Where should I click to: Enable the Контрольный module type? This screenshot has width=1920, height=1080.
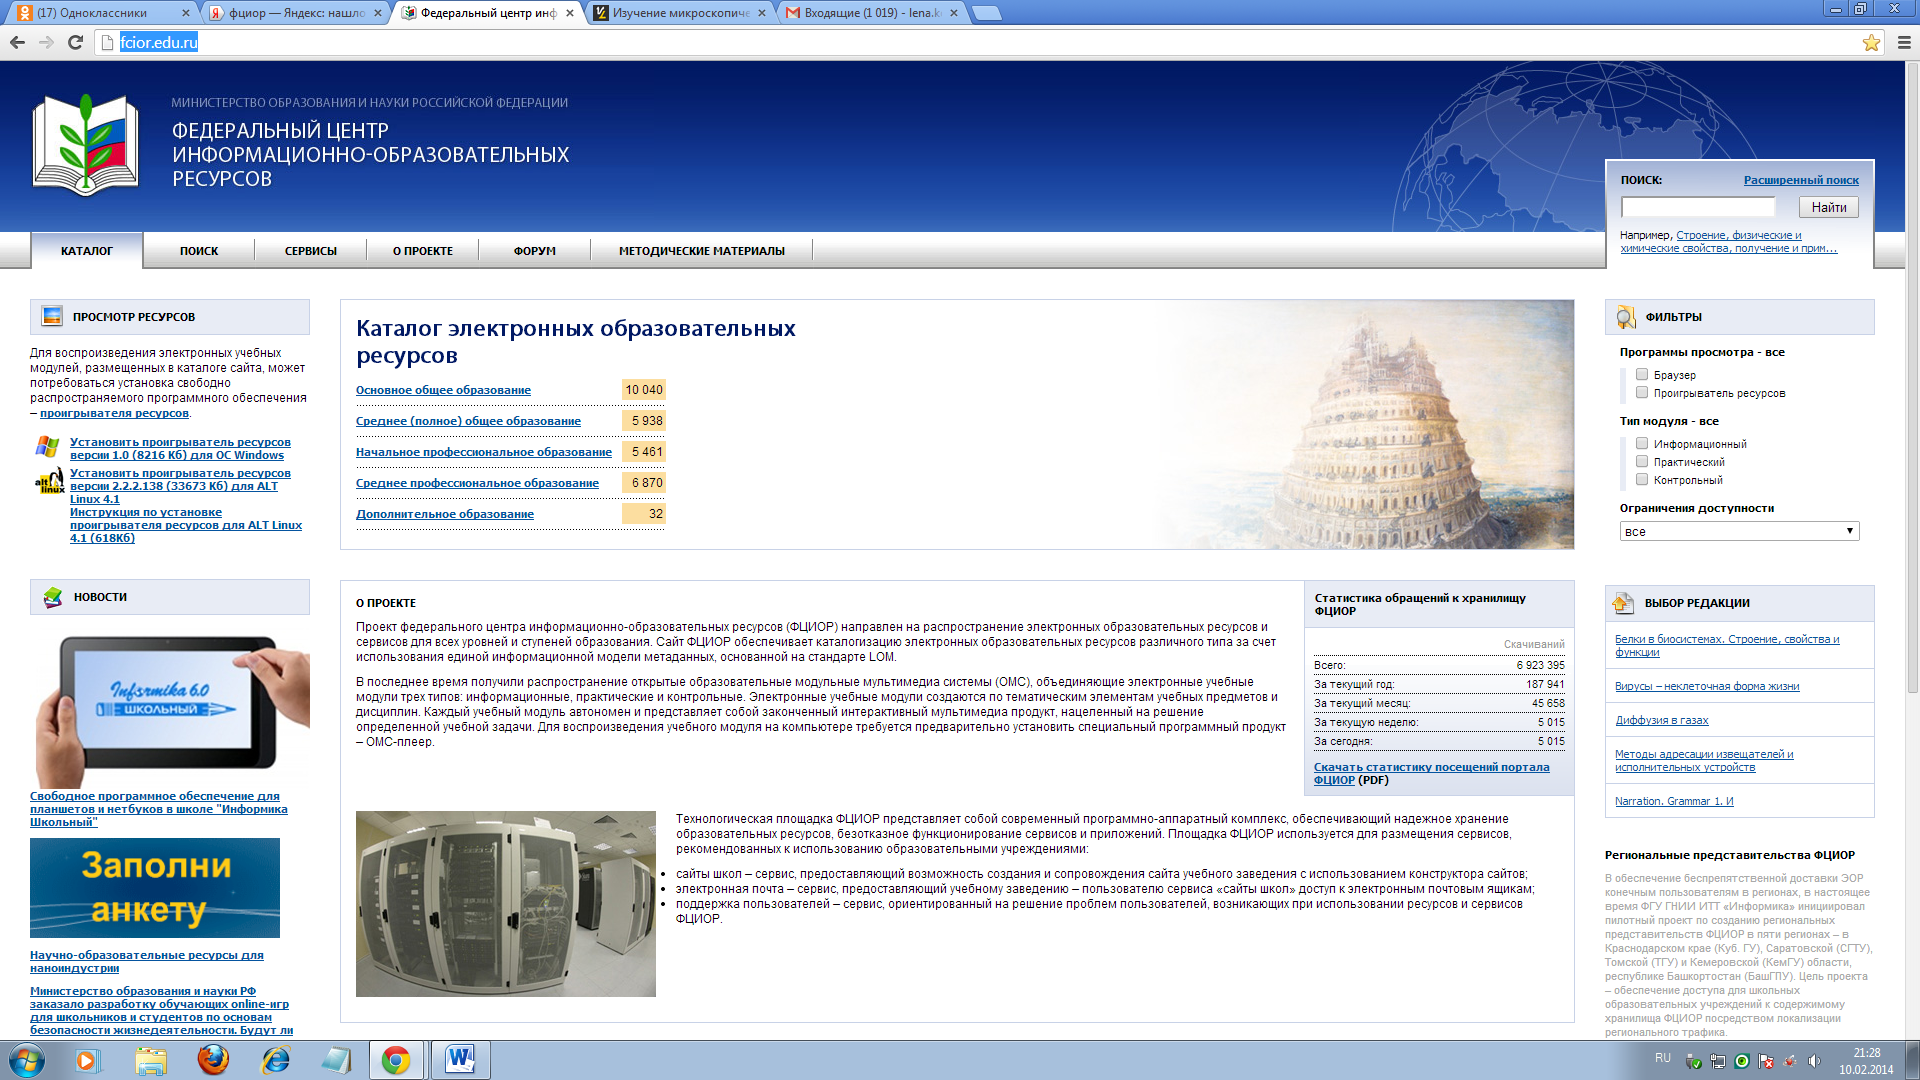1641,479
